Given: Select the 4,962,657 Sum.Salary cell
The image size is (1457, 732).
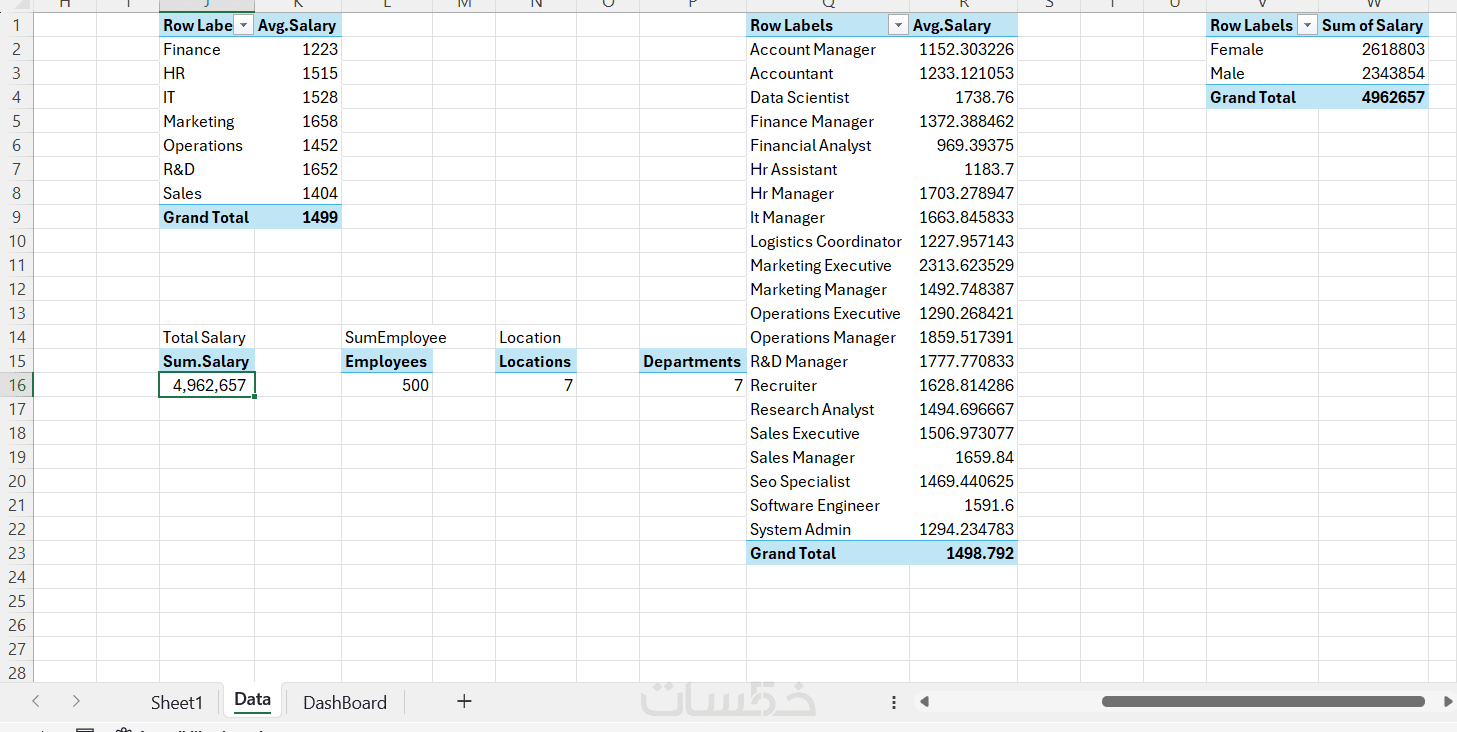Looking at the screenshot, I should click(207, 385).
